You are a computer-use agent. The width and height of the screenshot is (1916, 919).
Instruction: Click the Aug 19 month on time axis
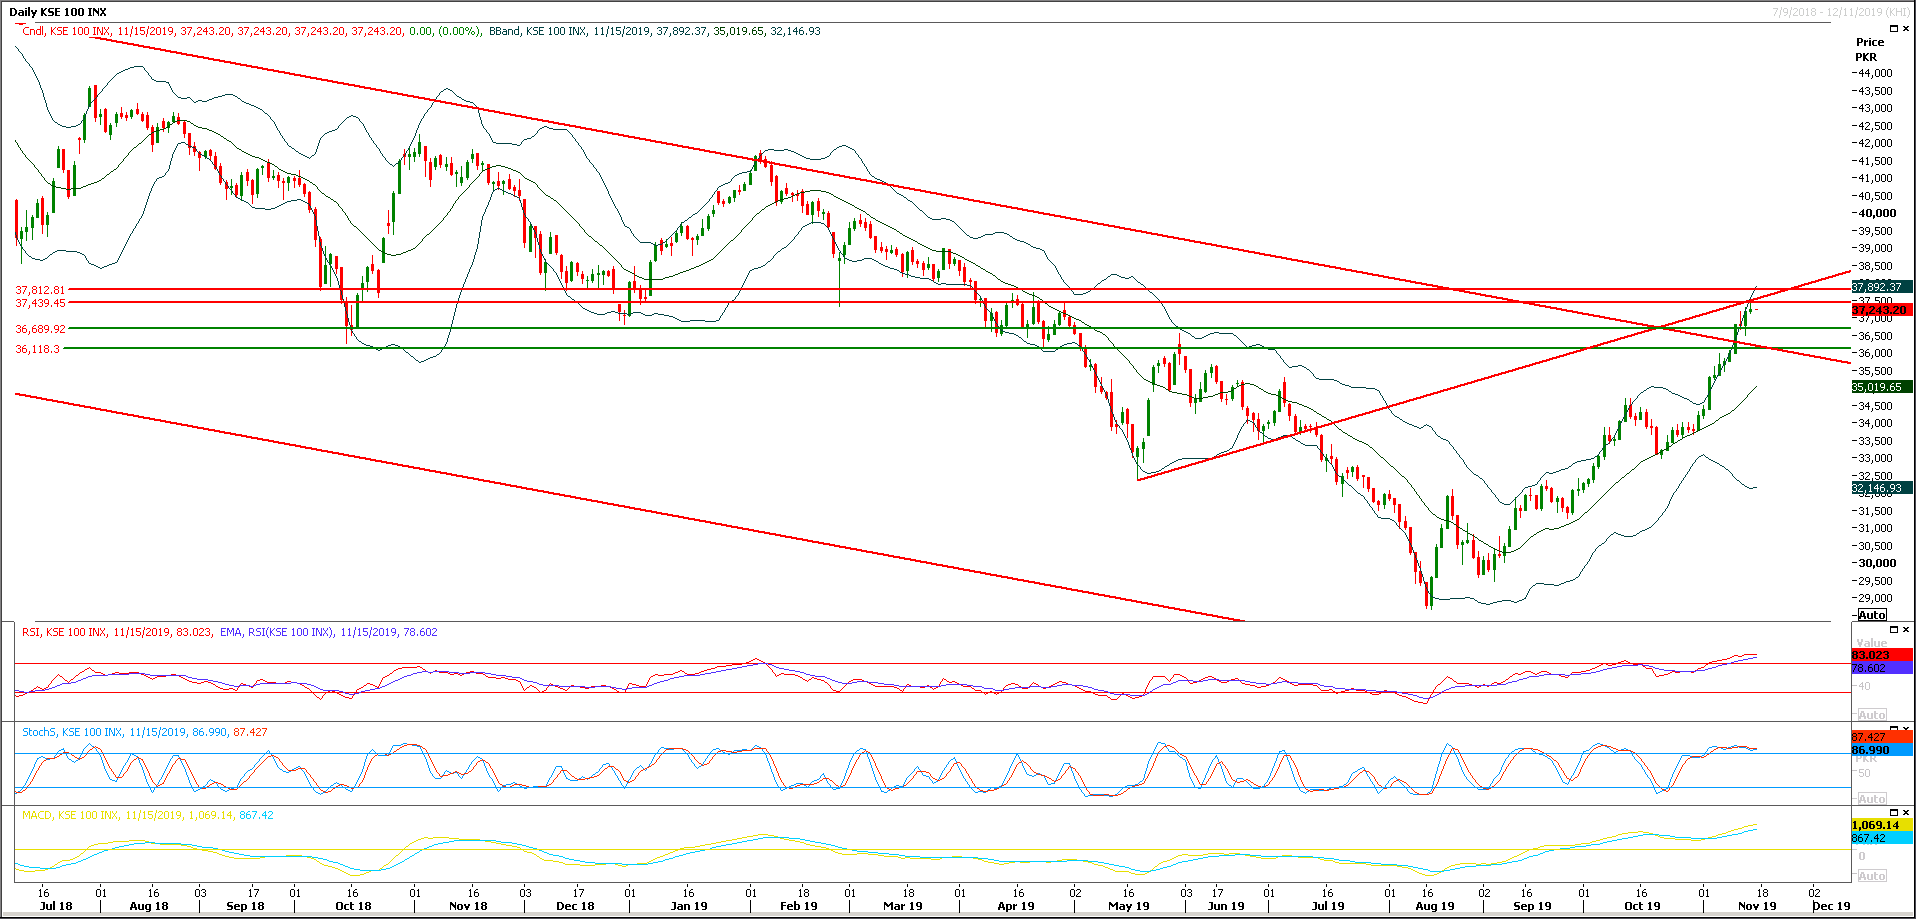[1435, 906]
